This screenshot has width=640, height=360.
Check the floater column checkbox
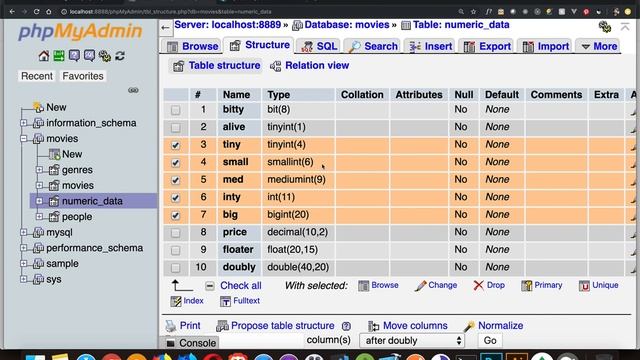click(x=176, y=250)
